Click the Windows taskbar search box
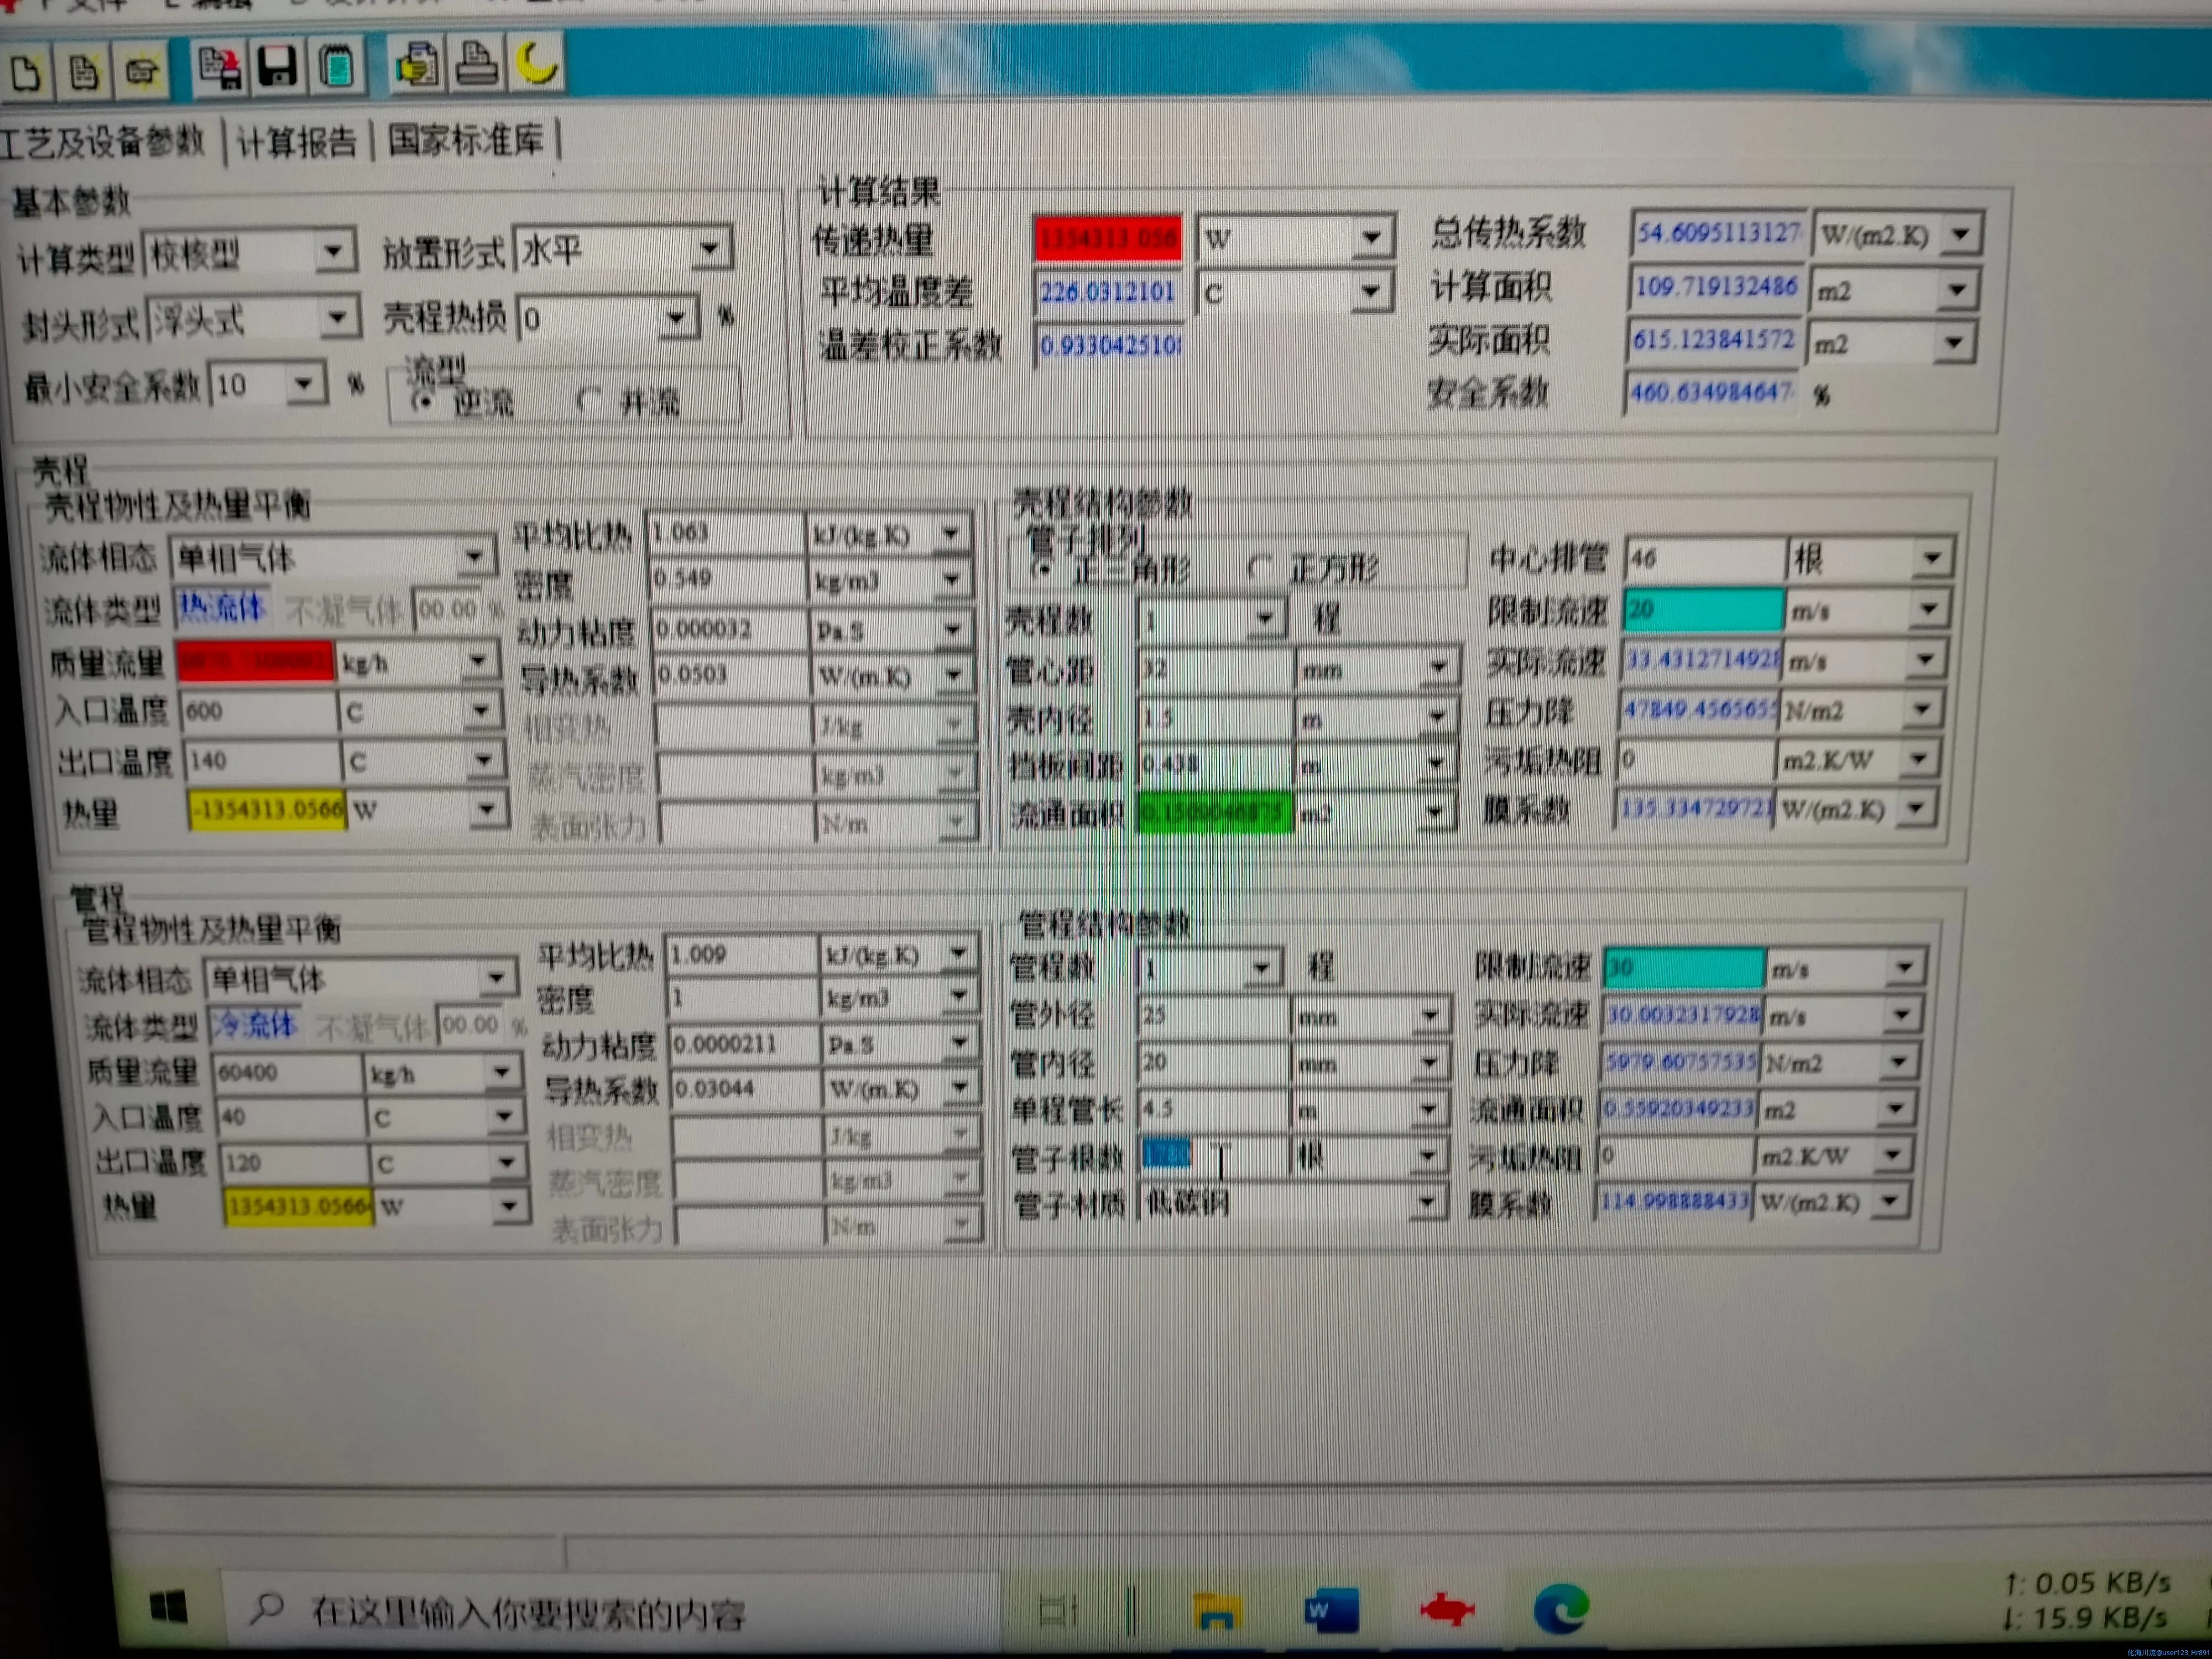The width and height of the screenshot is (2212, 1659). click(610, 1610)
